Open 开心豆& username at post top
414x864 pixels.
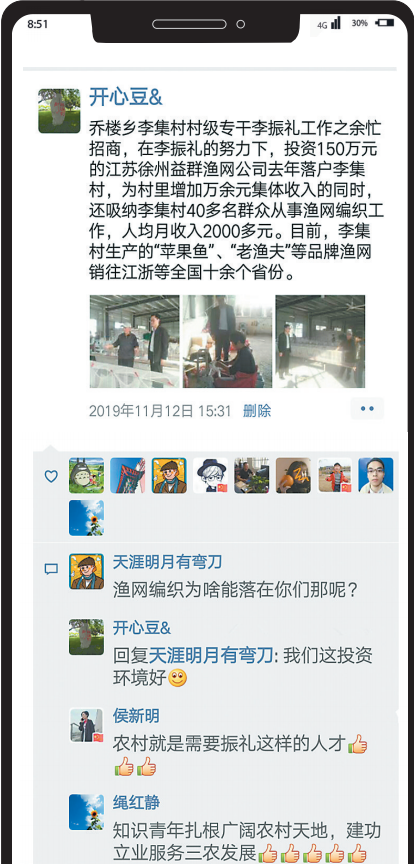126,97
